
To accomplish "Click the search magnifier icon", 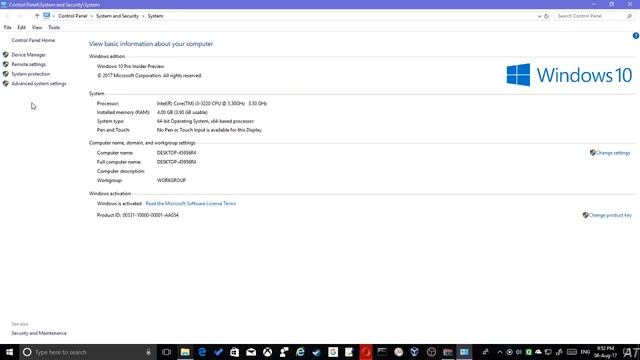I will tap(629, 16).
